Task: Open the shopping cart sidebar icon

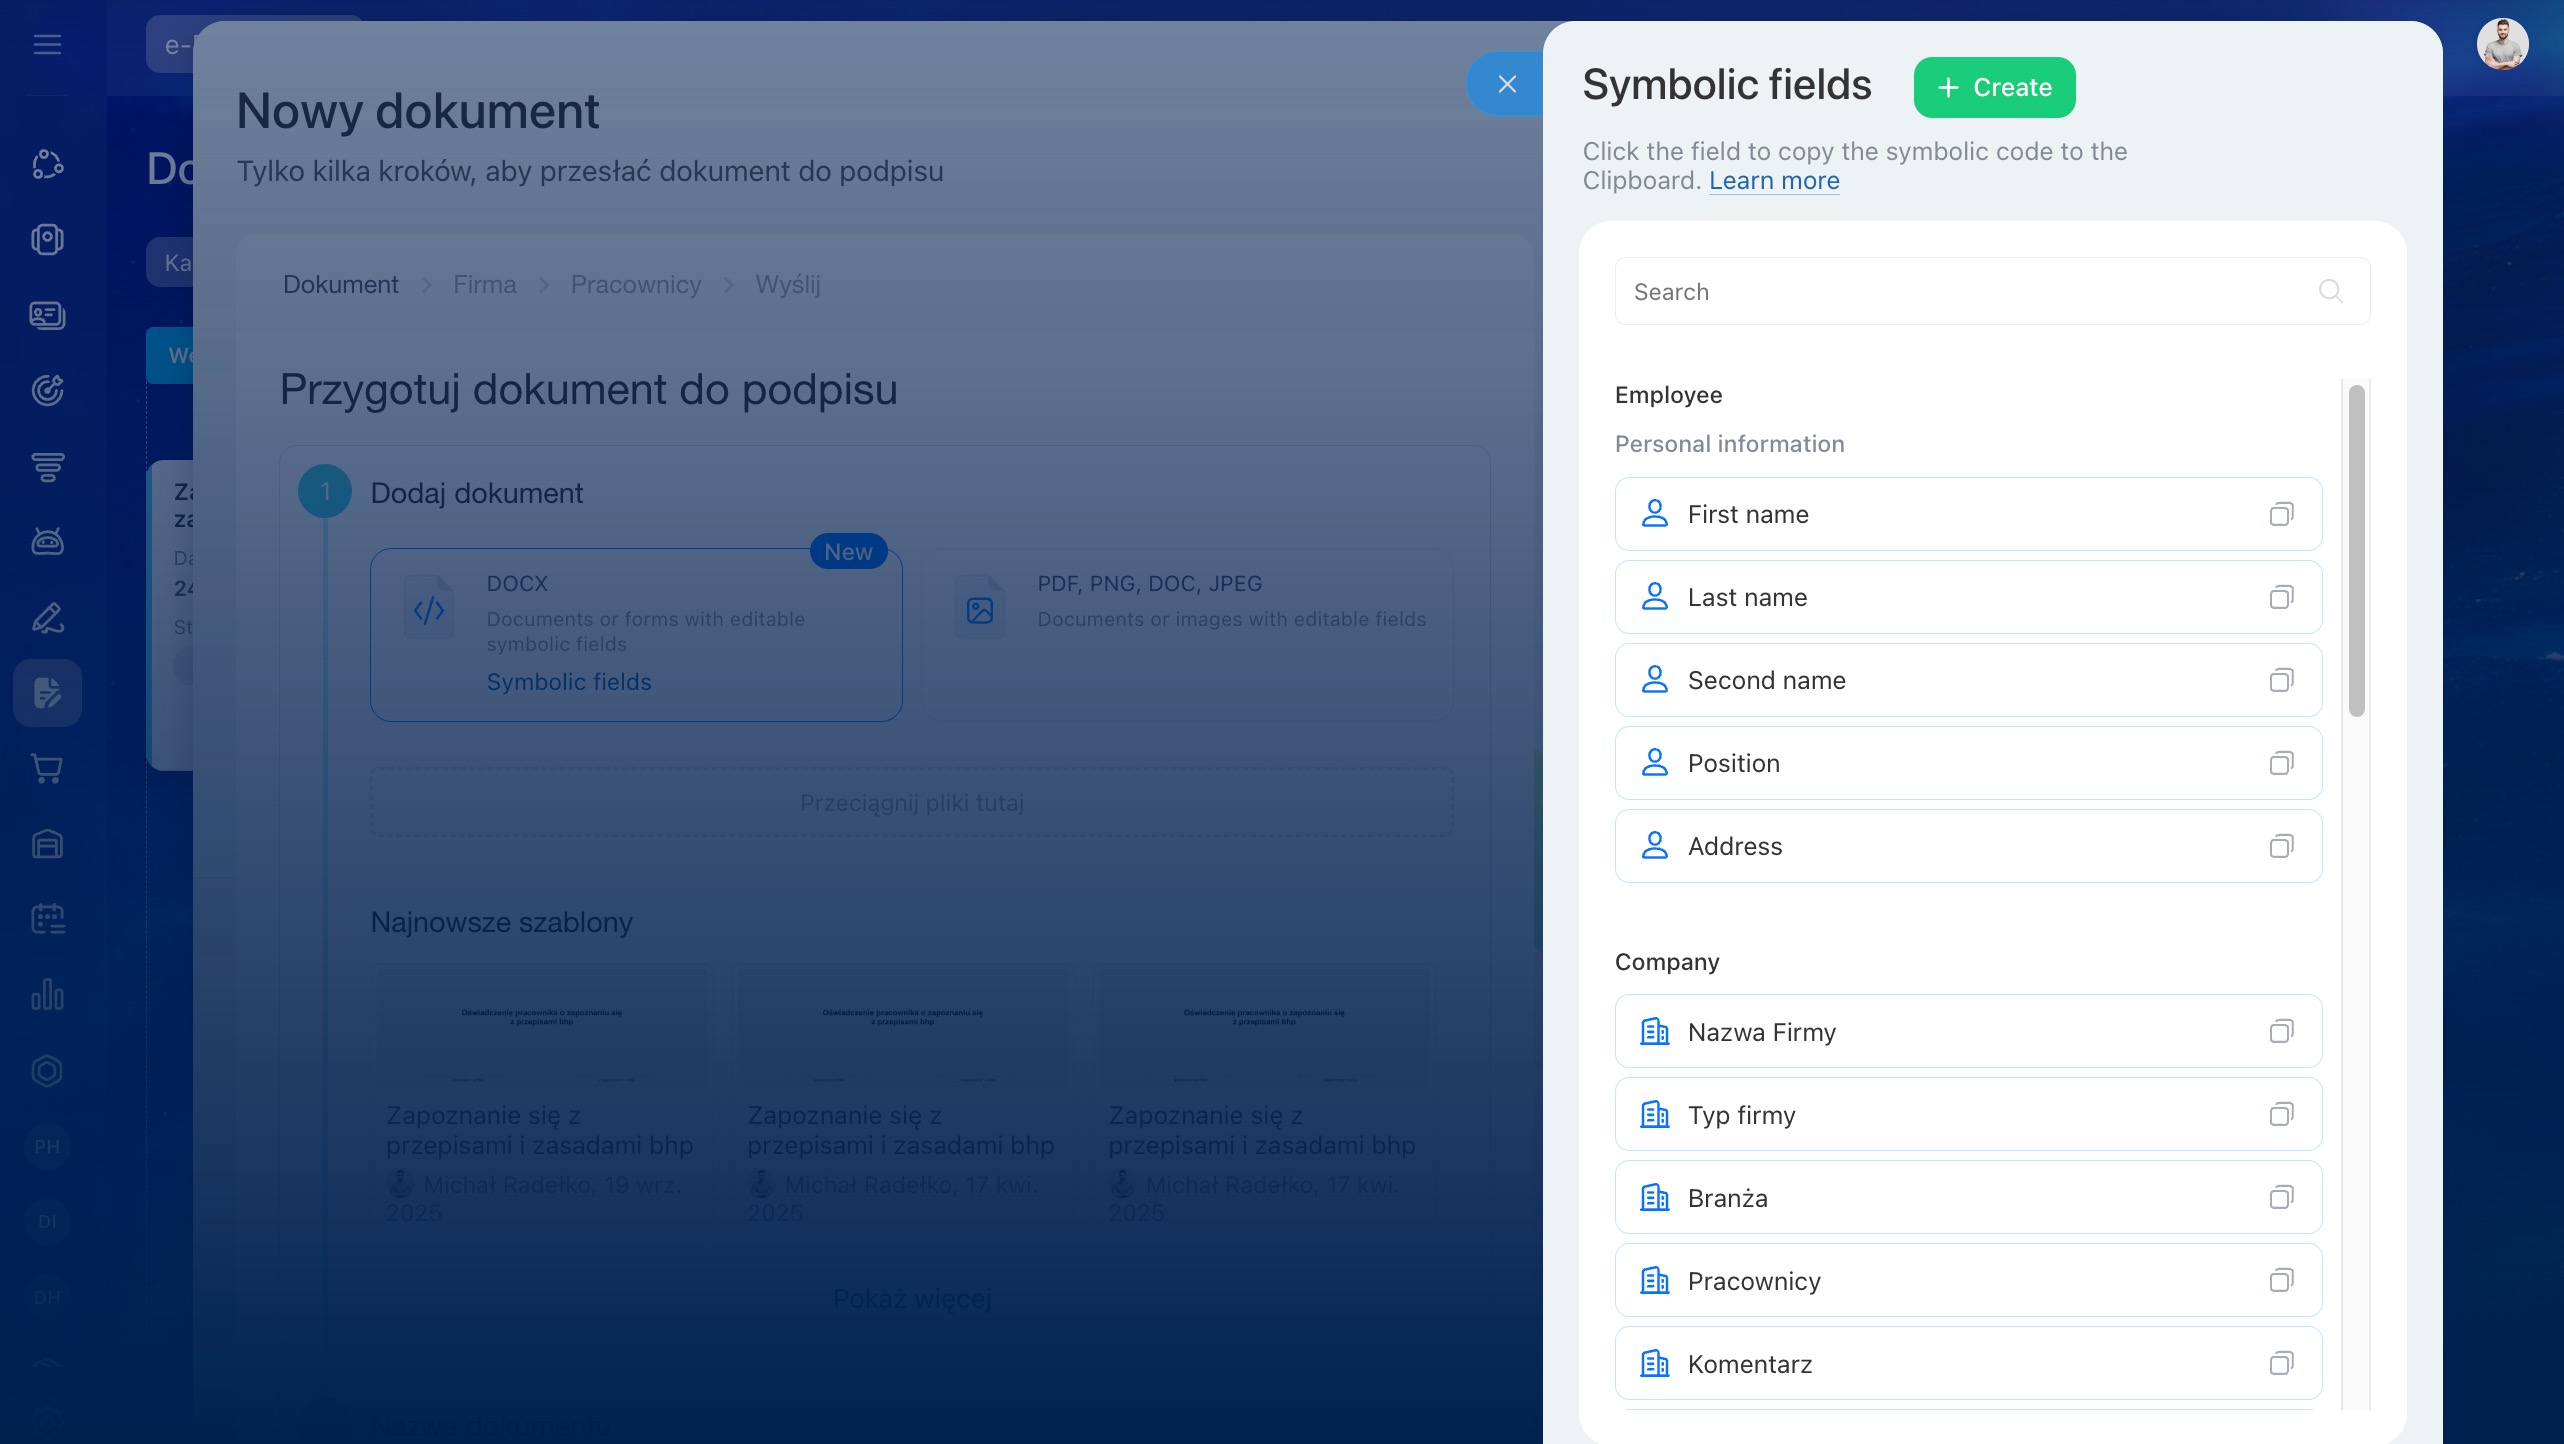Action: tap(47, 768)
